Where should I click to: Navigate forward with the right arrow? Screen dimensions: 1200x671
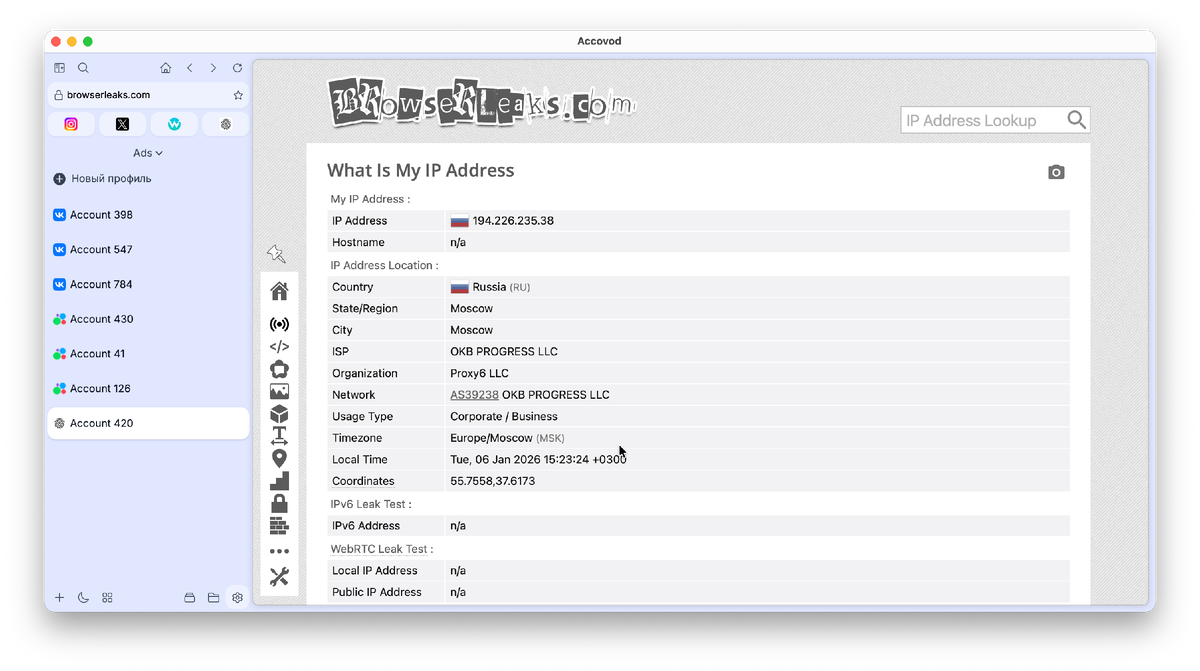coord(213,68)
